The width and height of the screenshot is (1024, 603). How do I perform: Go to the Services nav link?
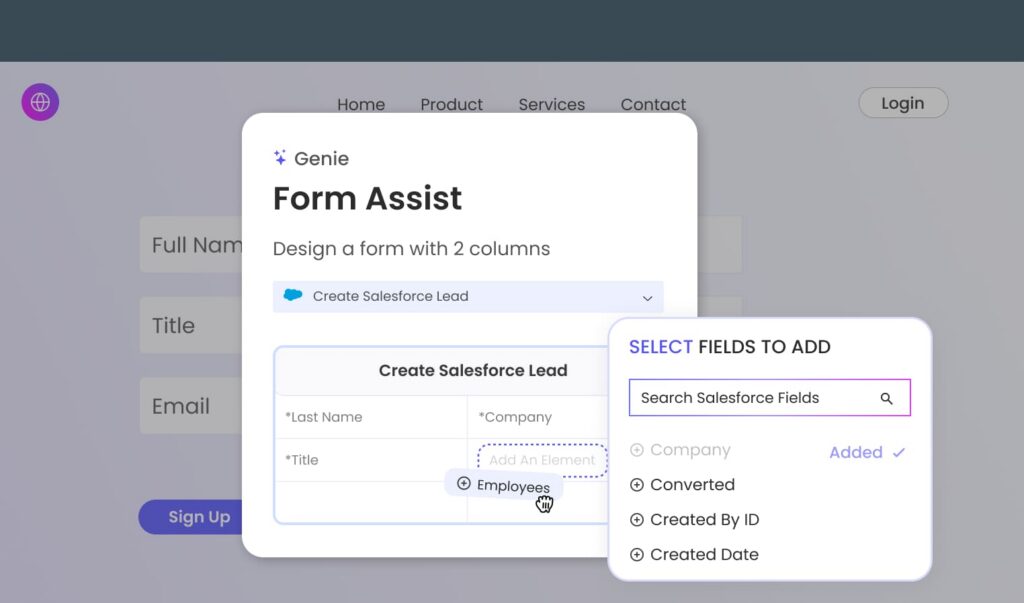coord(551,105)
